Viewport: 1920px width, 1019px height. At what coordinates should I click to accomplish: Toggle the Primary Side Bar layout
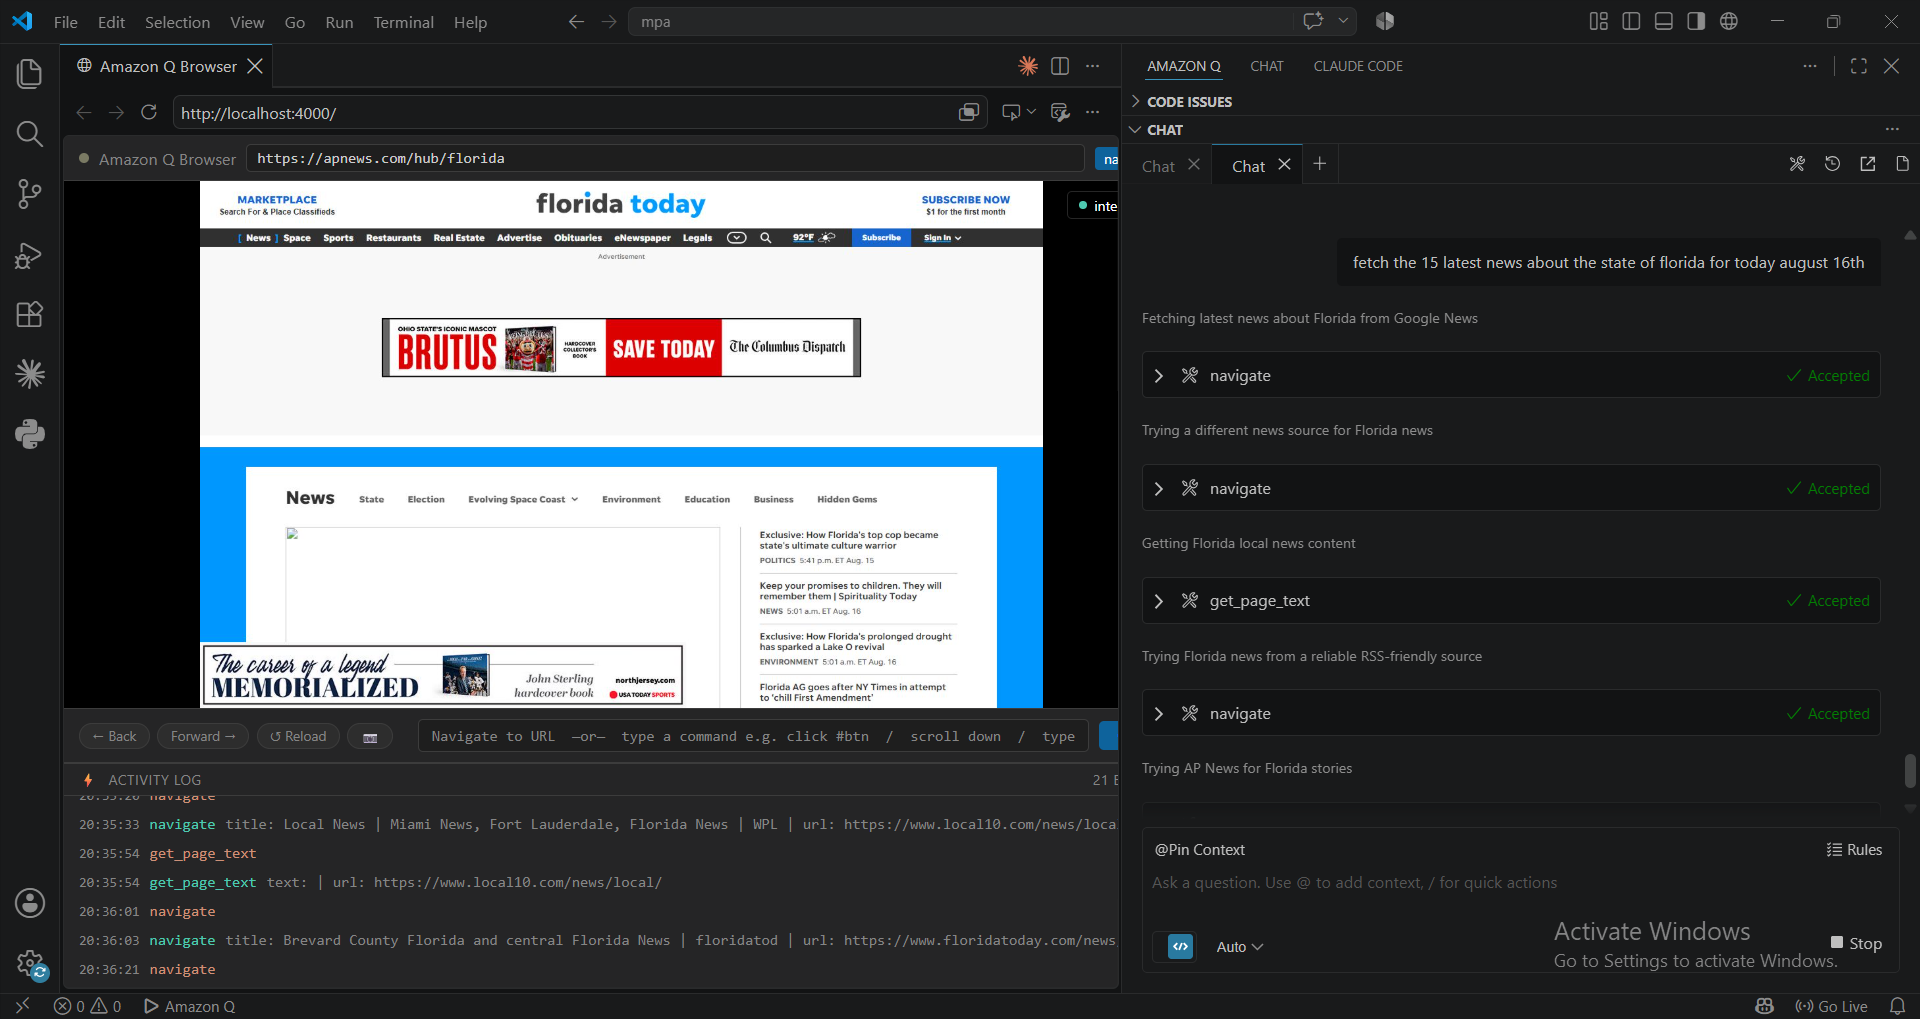click(x=1631, y=21)
